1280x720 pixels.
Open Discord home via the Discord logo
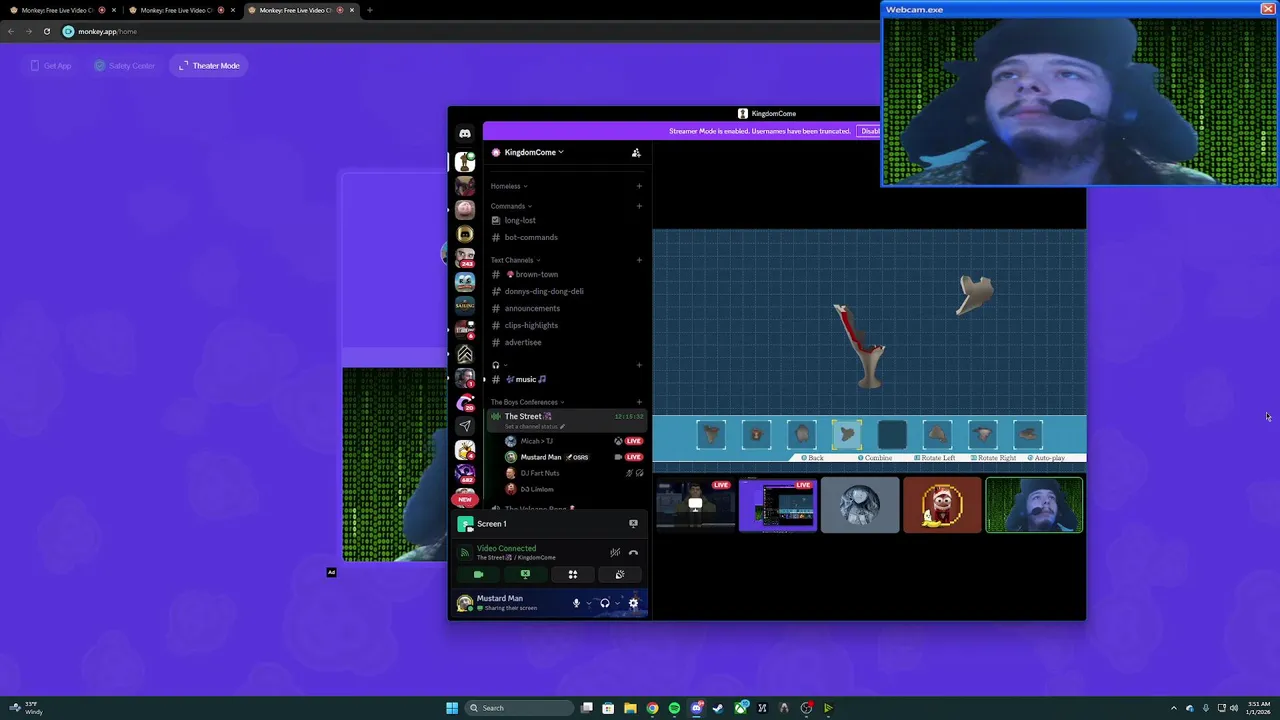pyautogui.click(x=465, y=134)
